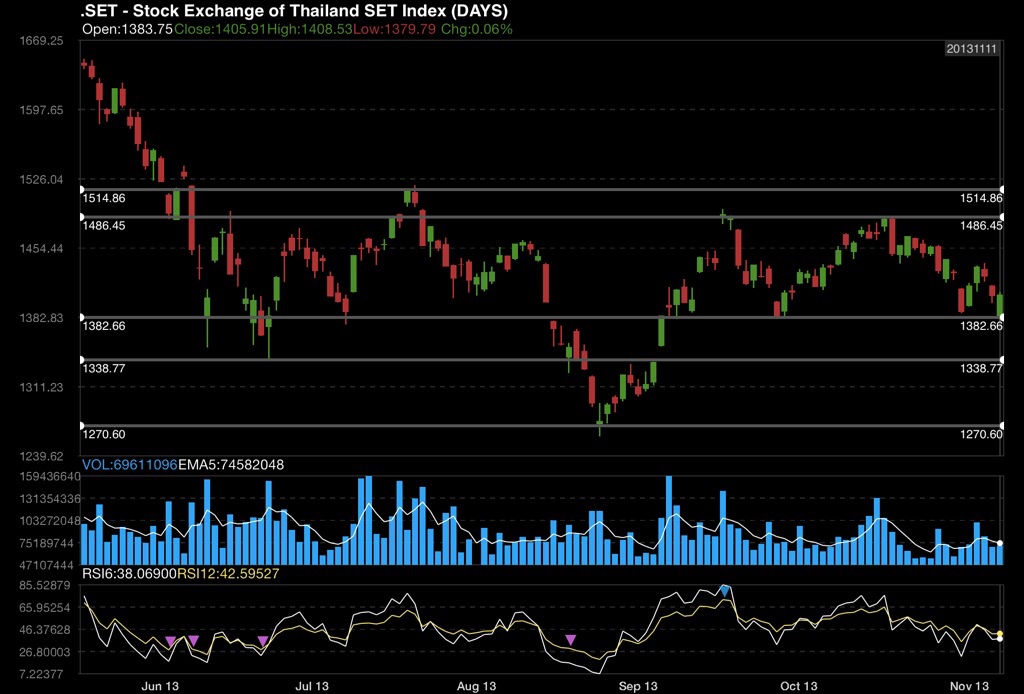Click the 47107444 volume axis label

coord(46,565)
